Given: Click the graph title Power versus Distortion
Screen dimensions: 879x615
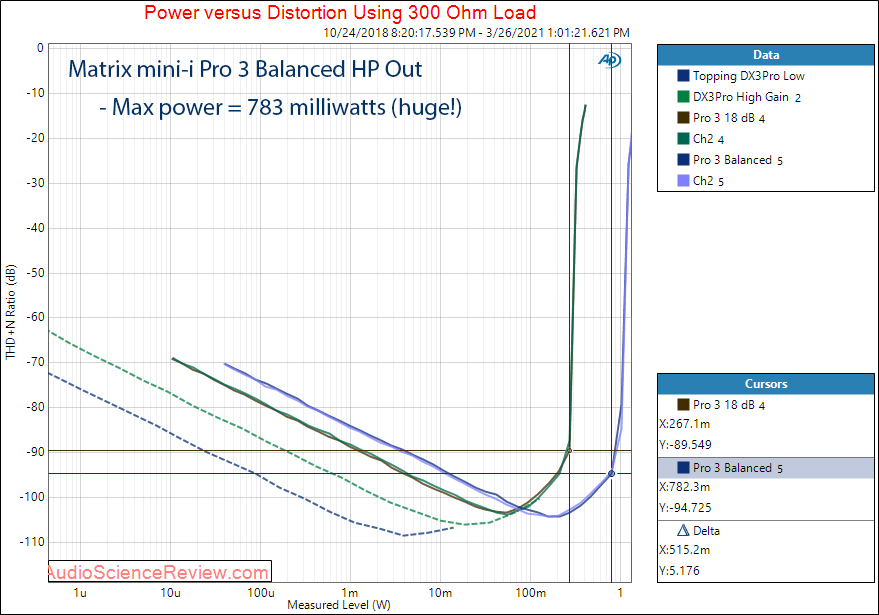Looking at the screenshot, I should (x=340, y=12).
